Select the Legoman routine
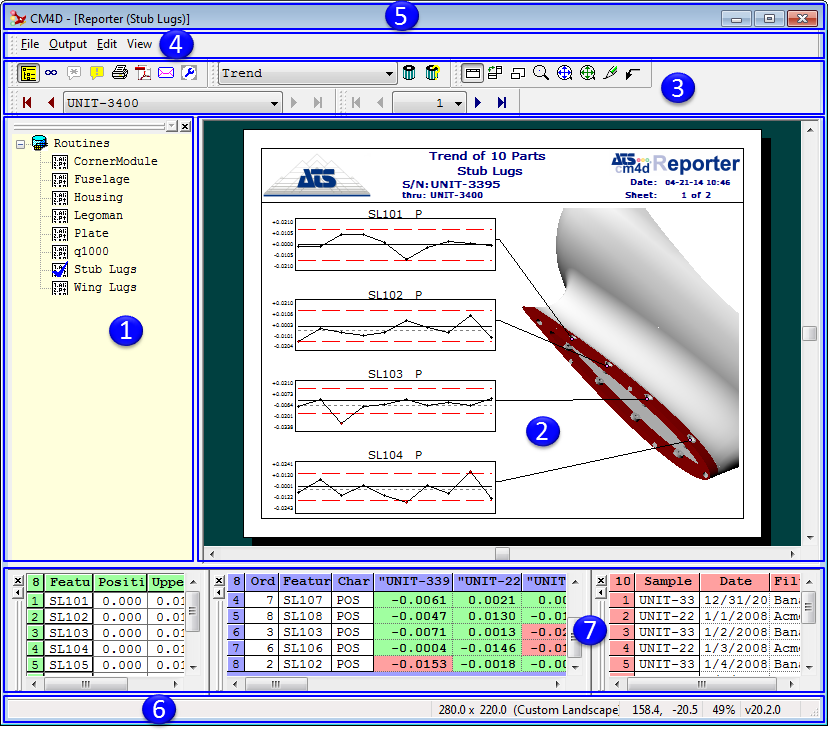The width and height of the screenshot is (828, 730). 98,215
